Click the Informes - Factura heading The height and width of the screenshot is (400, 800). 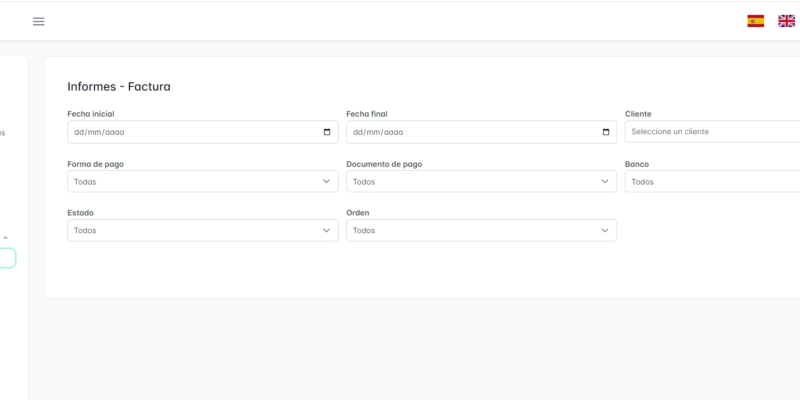(x=119, y=87)
